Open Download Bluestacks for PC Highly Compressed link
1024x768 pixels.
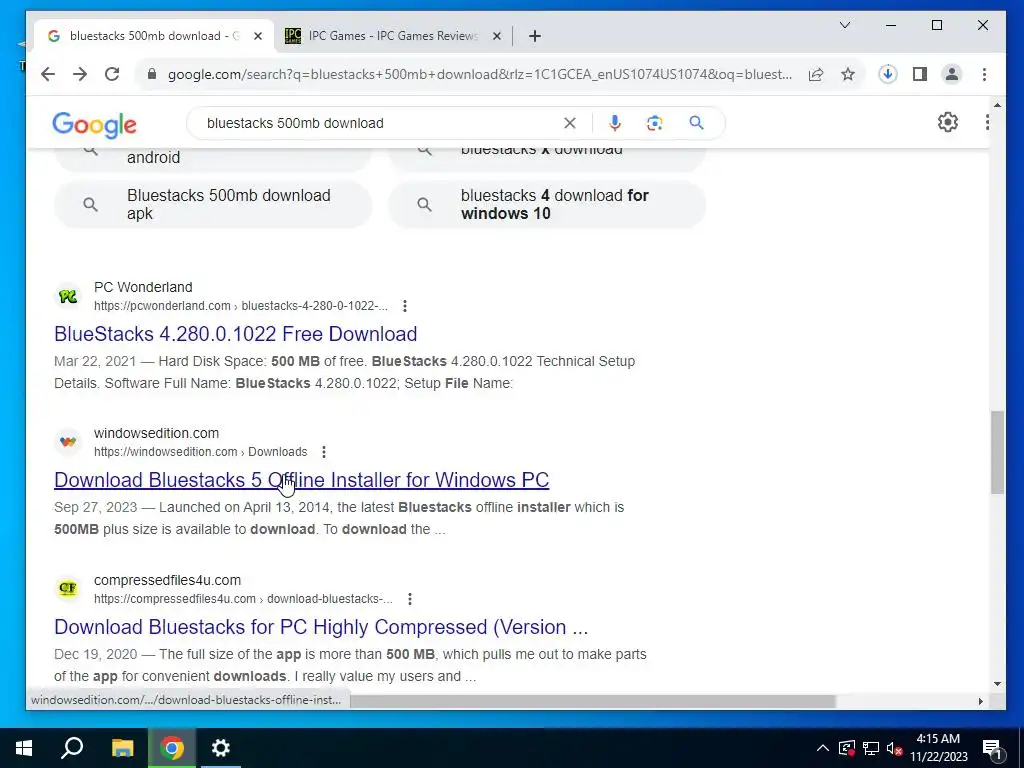(x=321, y=627)
